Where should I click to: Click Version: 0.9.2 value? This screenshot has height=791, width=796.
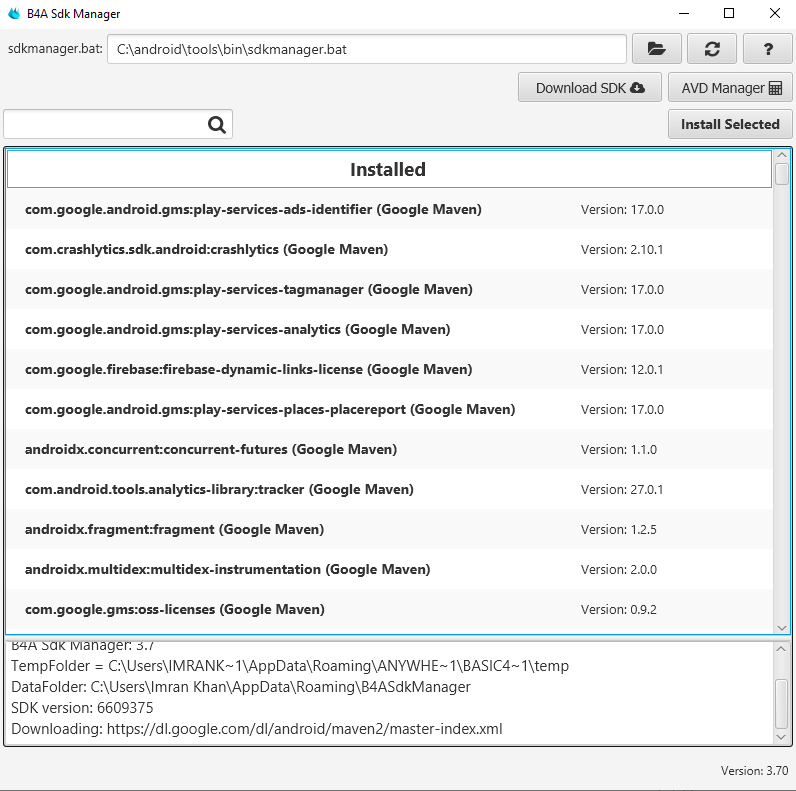click(x=619, y=609)
